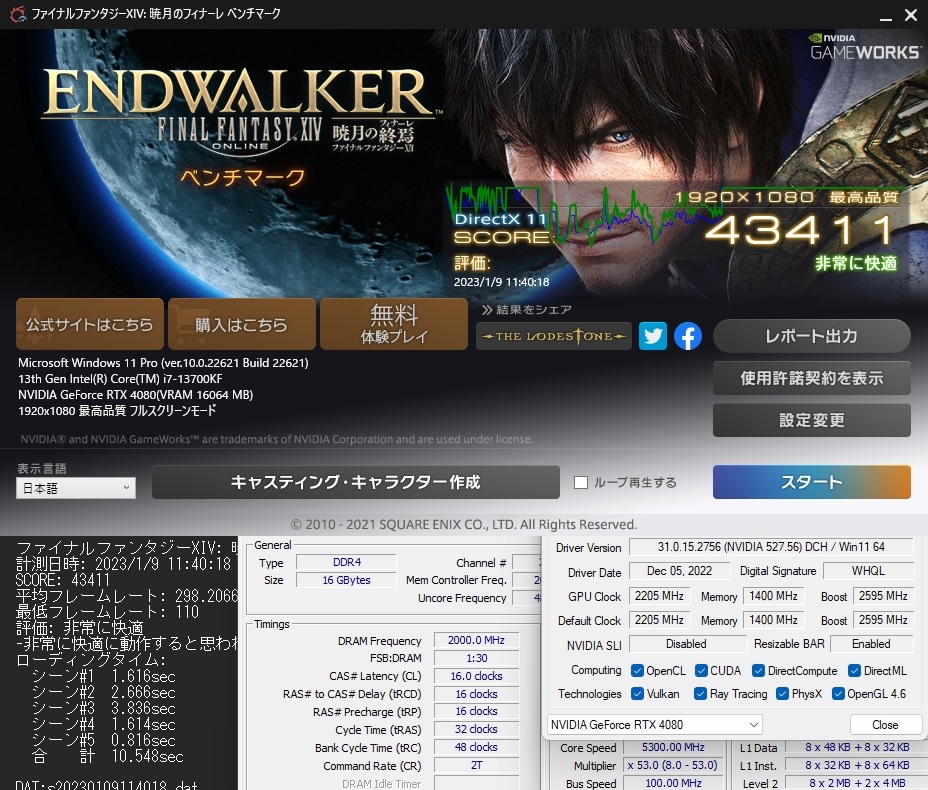The height and width of the screenshot is (790, 928).
Task: Export report with レポート出力
Action: (x=811, y=336)
